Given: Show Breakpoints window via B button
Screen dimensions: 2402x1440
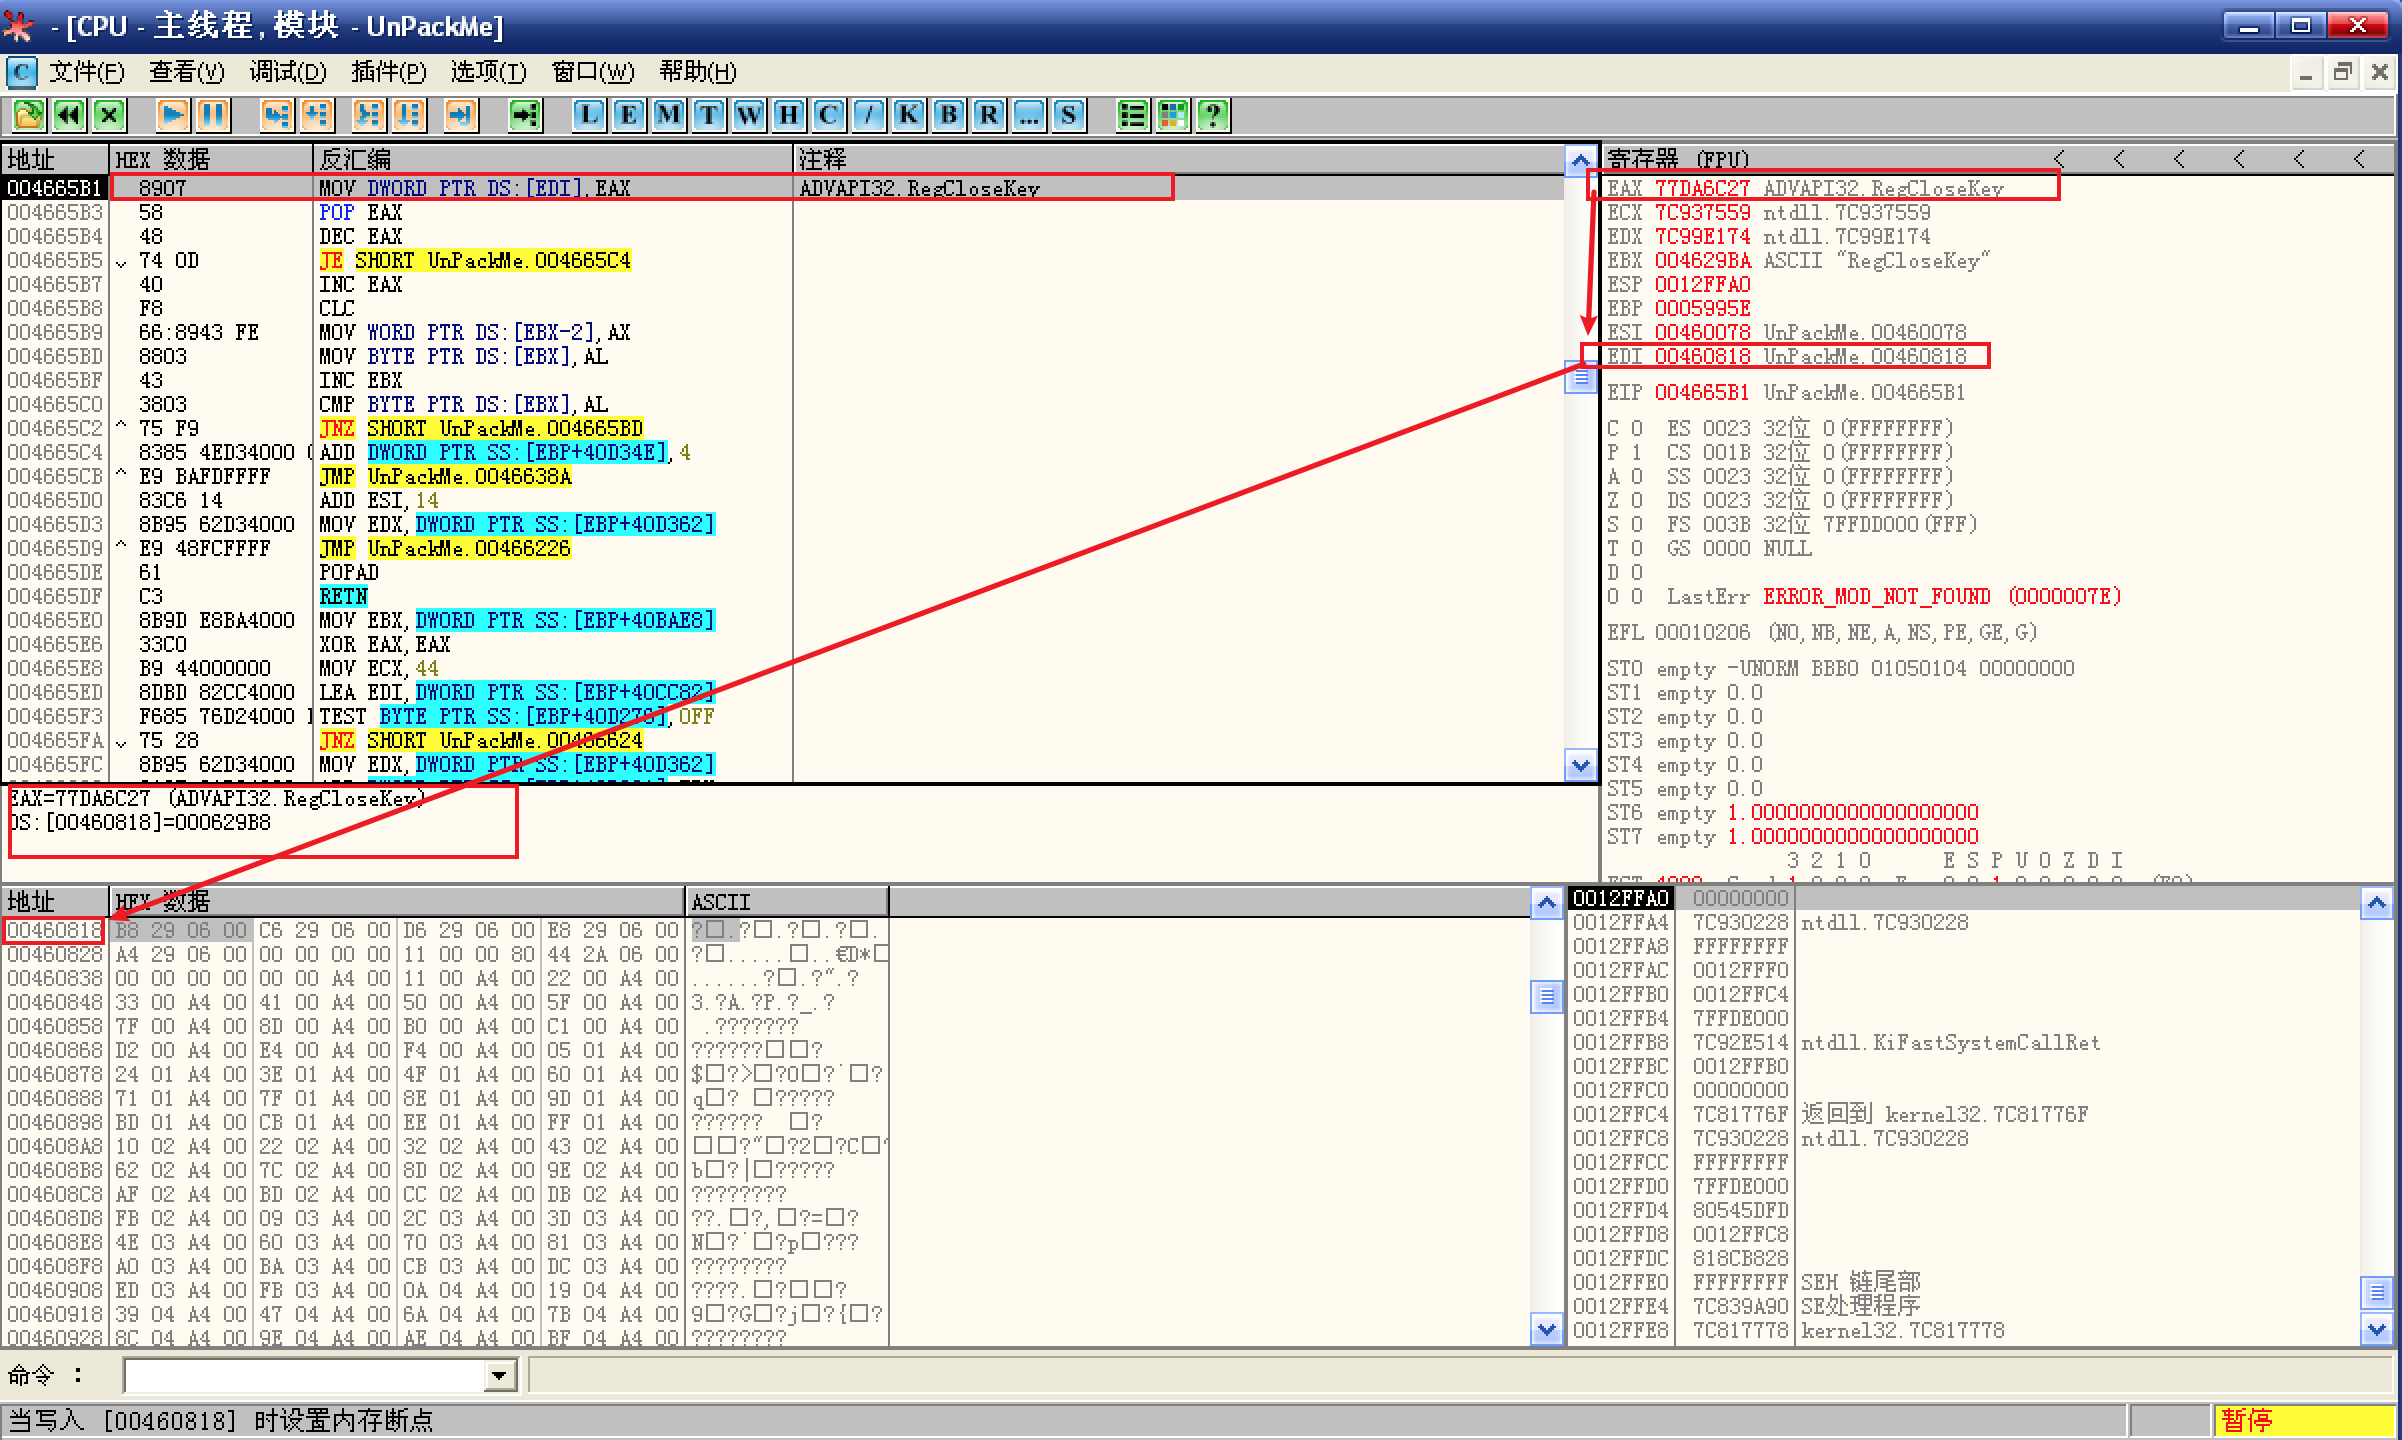Looking at the screenshot, I should (948, 115).
